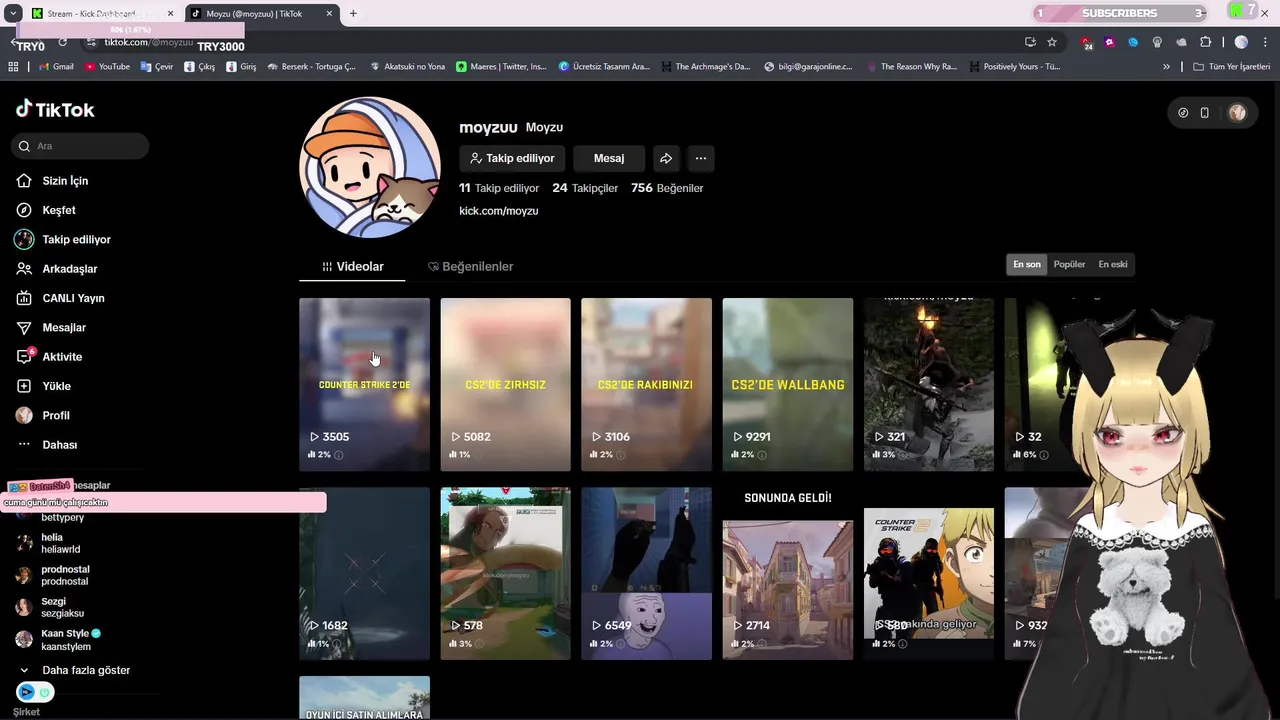This screenshot has width=1280, height=720.
Task: Click the 11 Takip ediliyor count
Action: pos(499,188)
